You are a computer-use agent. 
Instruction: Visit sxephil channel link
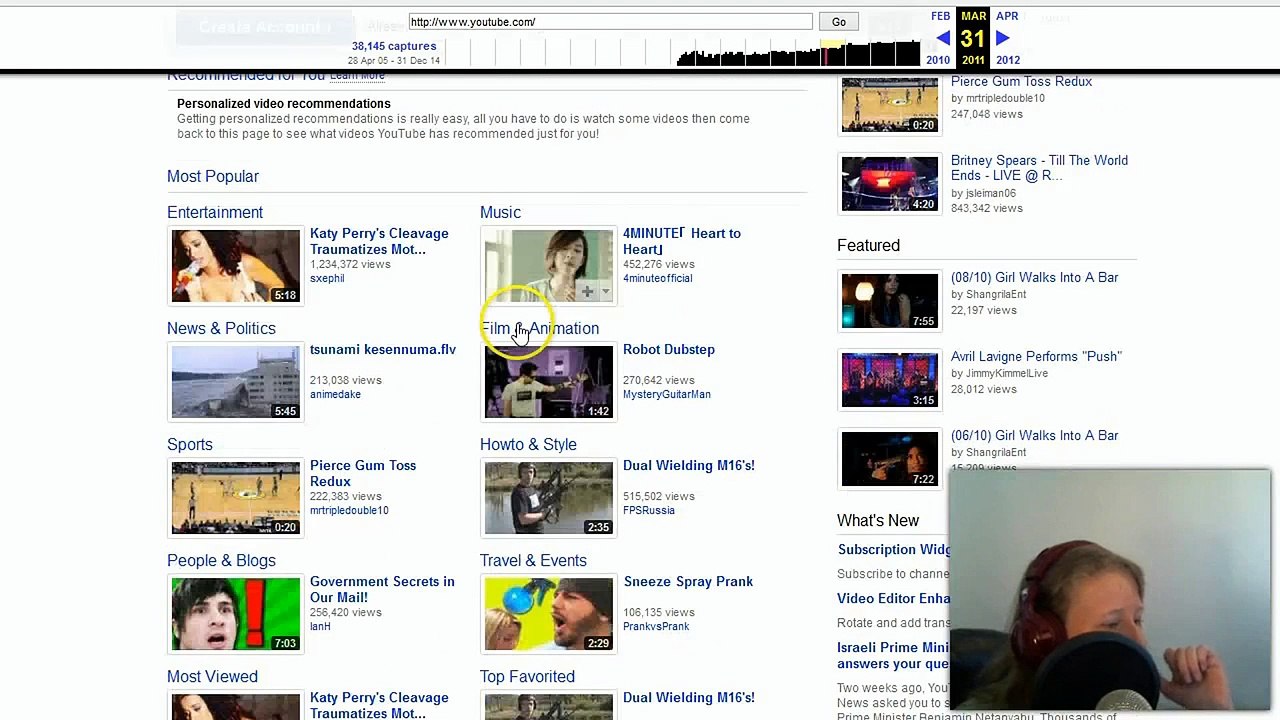[327, 278]
